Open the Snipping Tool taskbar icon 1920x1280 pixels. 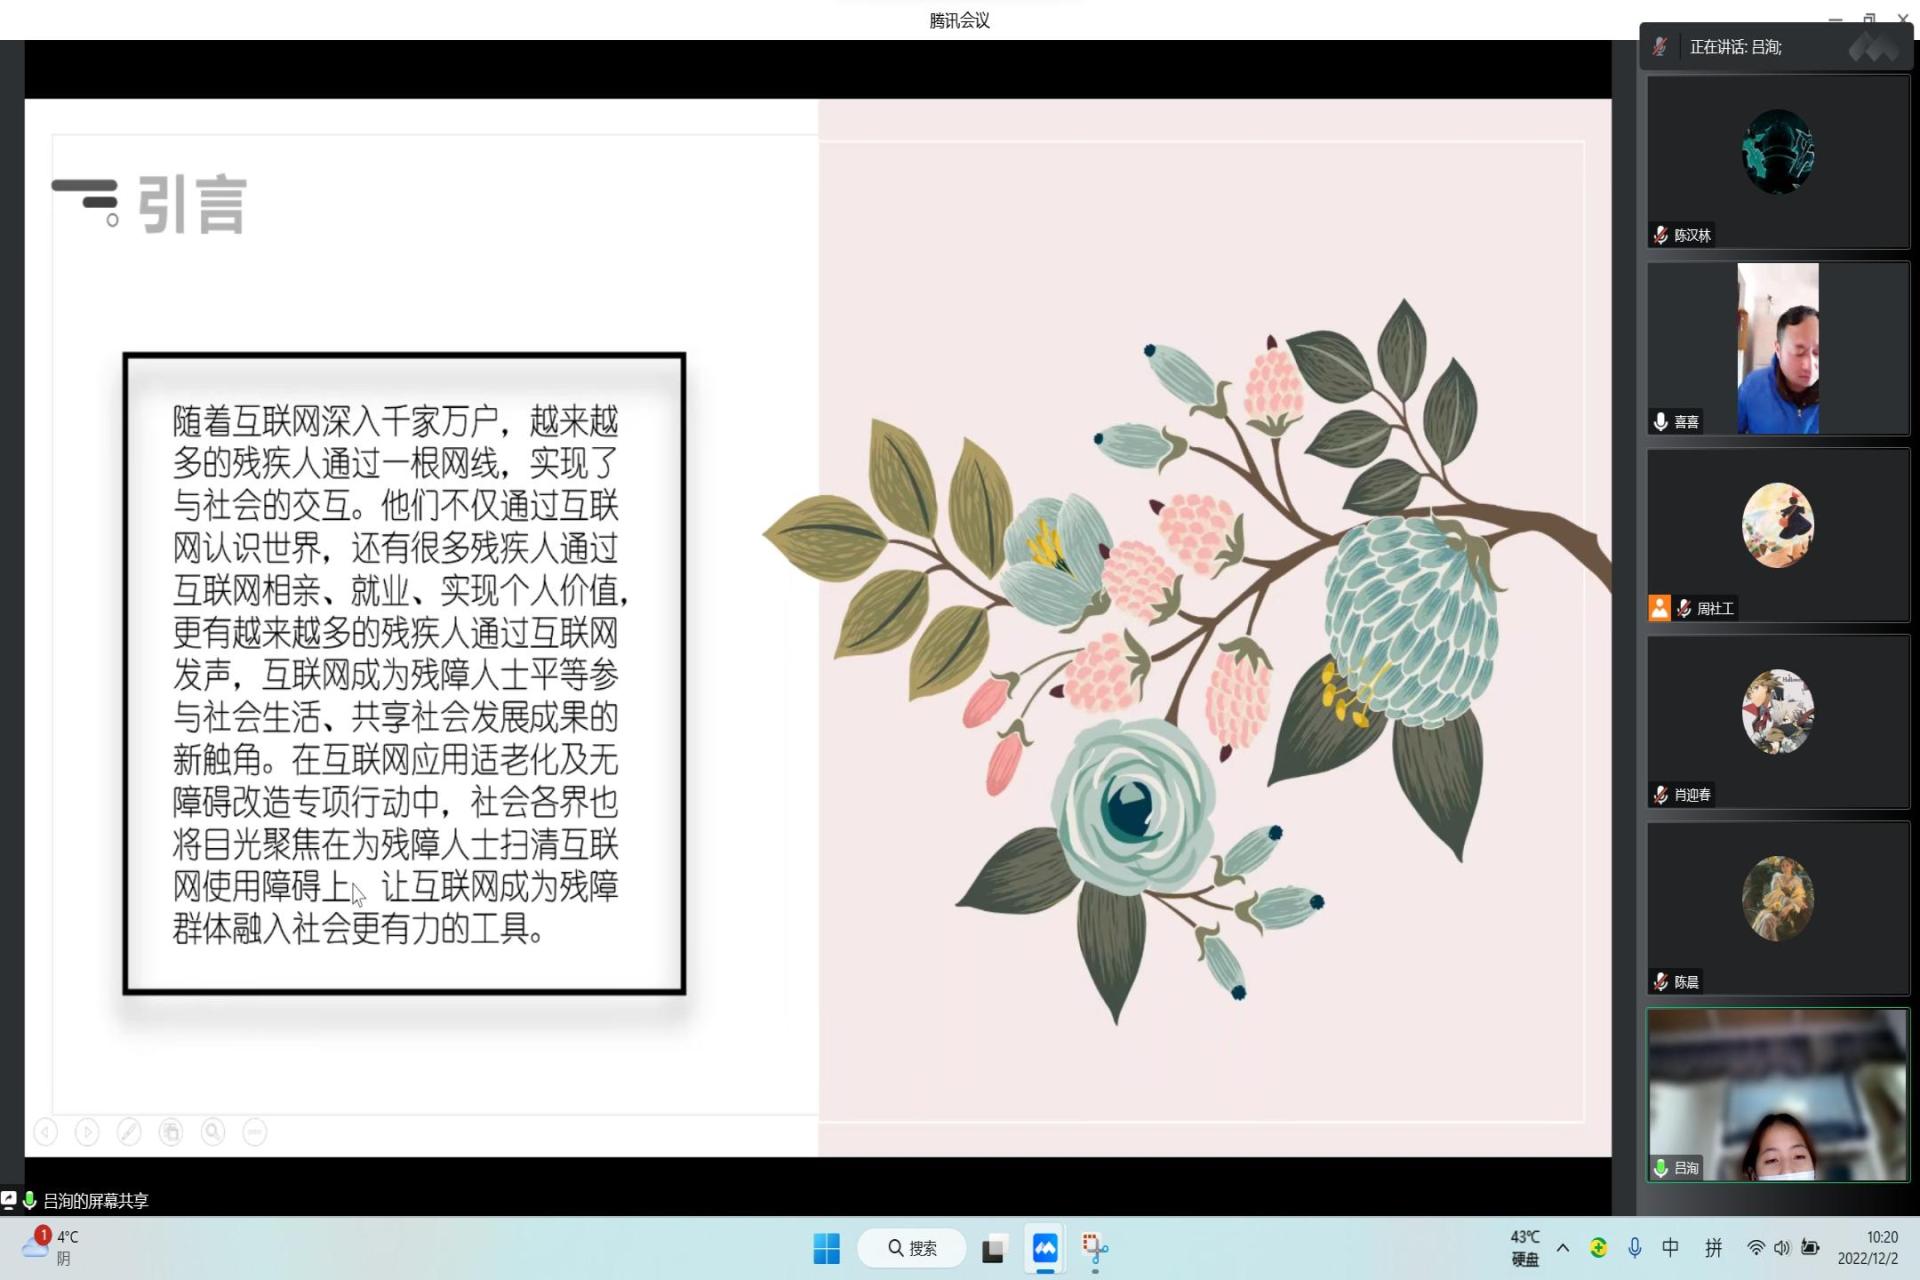[x=1095, y=1248]
